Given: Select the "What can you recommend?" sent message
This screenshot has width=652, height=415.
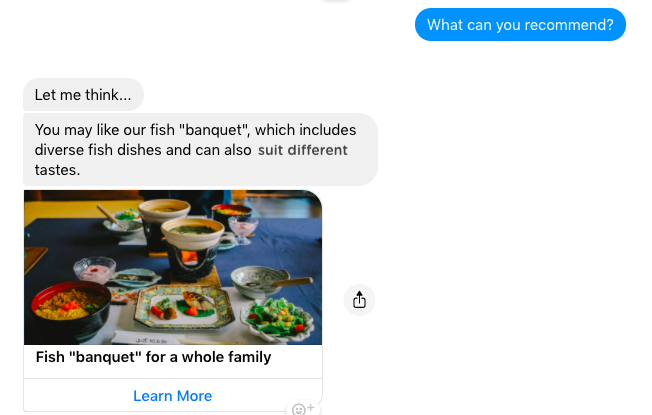Looking at the screenshot, I should 520,25.
